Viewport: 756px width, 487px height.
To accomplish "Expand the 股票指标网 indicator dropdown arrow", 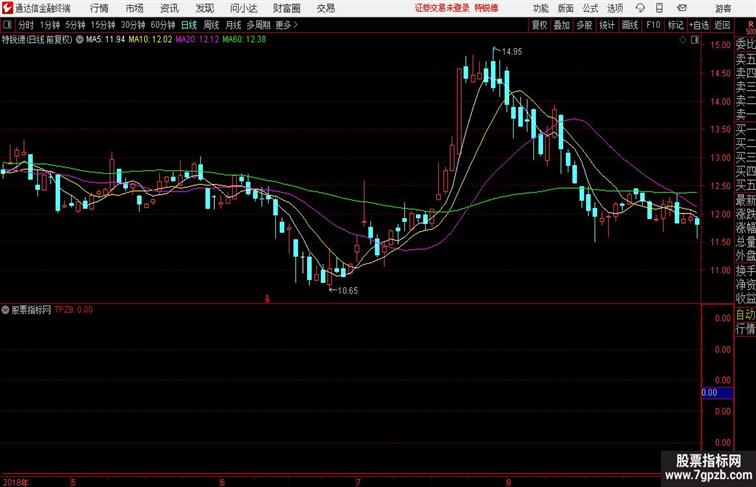I will [x=5, y=310].
